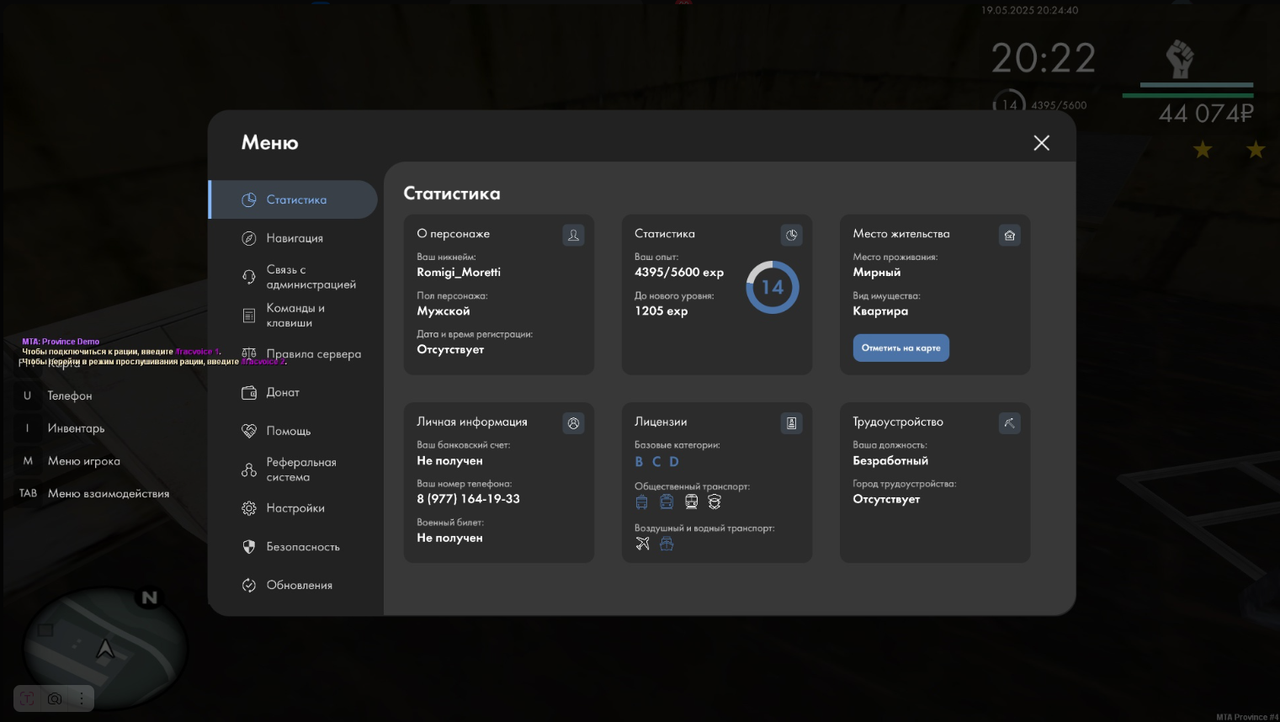Click the shield icon for Безопасность
Viewport: 1280px width, 722px height.
tap(249, 547)
